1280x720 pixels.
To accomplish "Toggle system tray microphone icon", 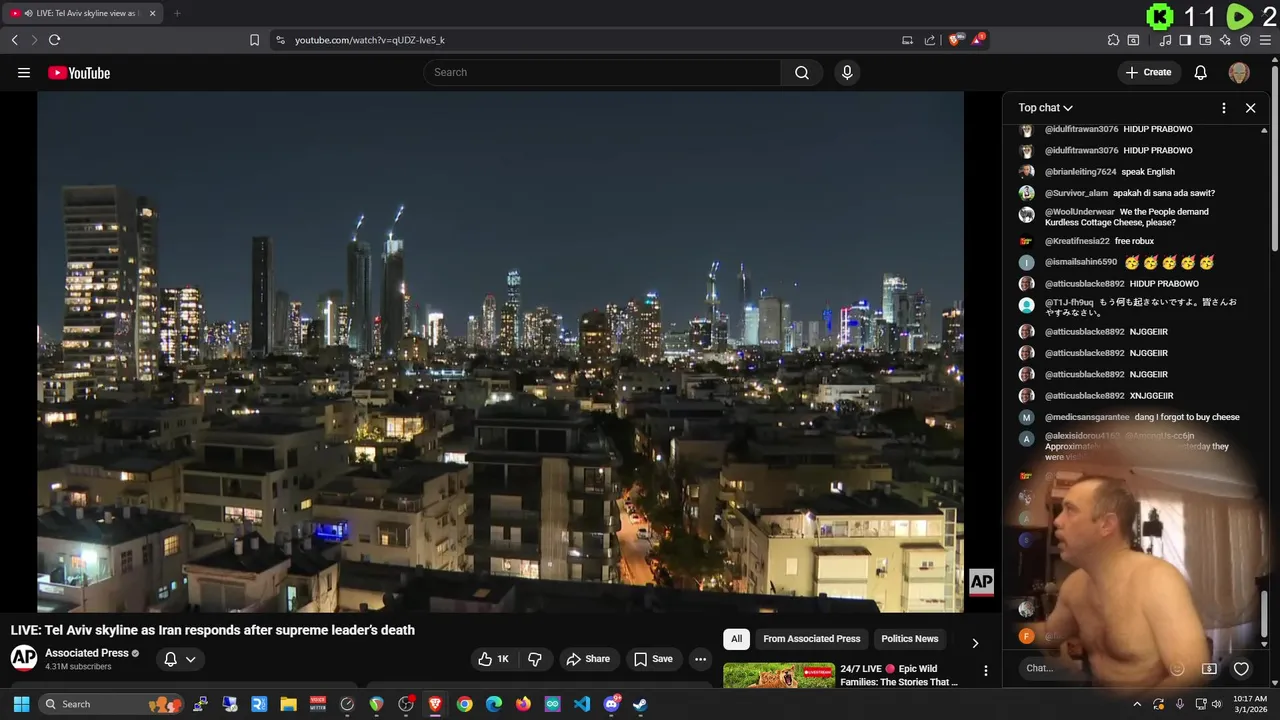I will coord(1180,704).
